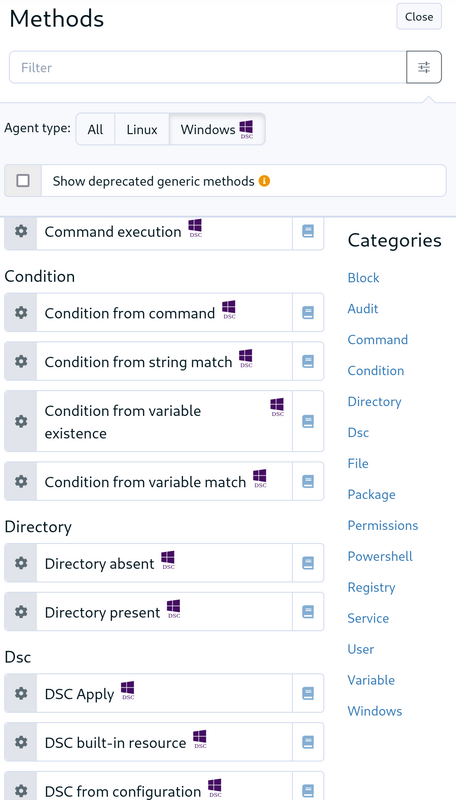Toggle filter options sliders button

coord(424,67)
